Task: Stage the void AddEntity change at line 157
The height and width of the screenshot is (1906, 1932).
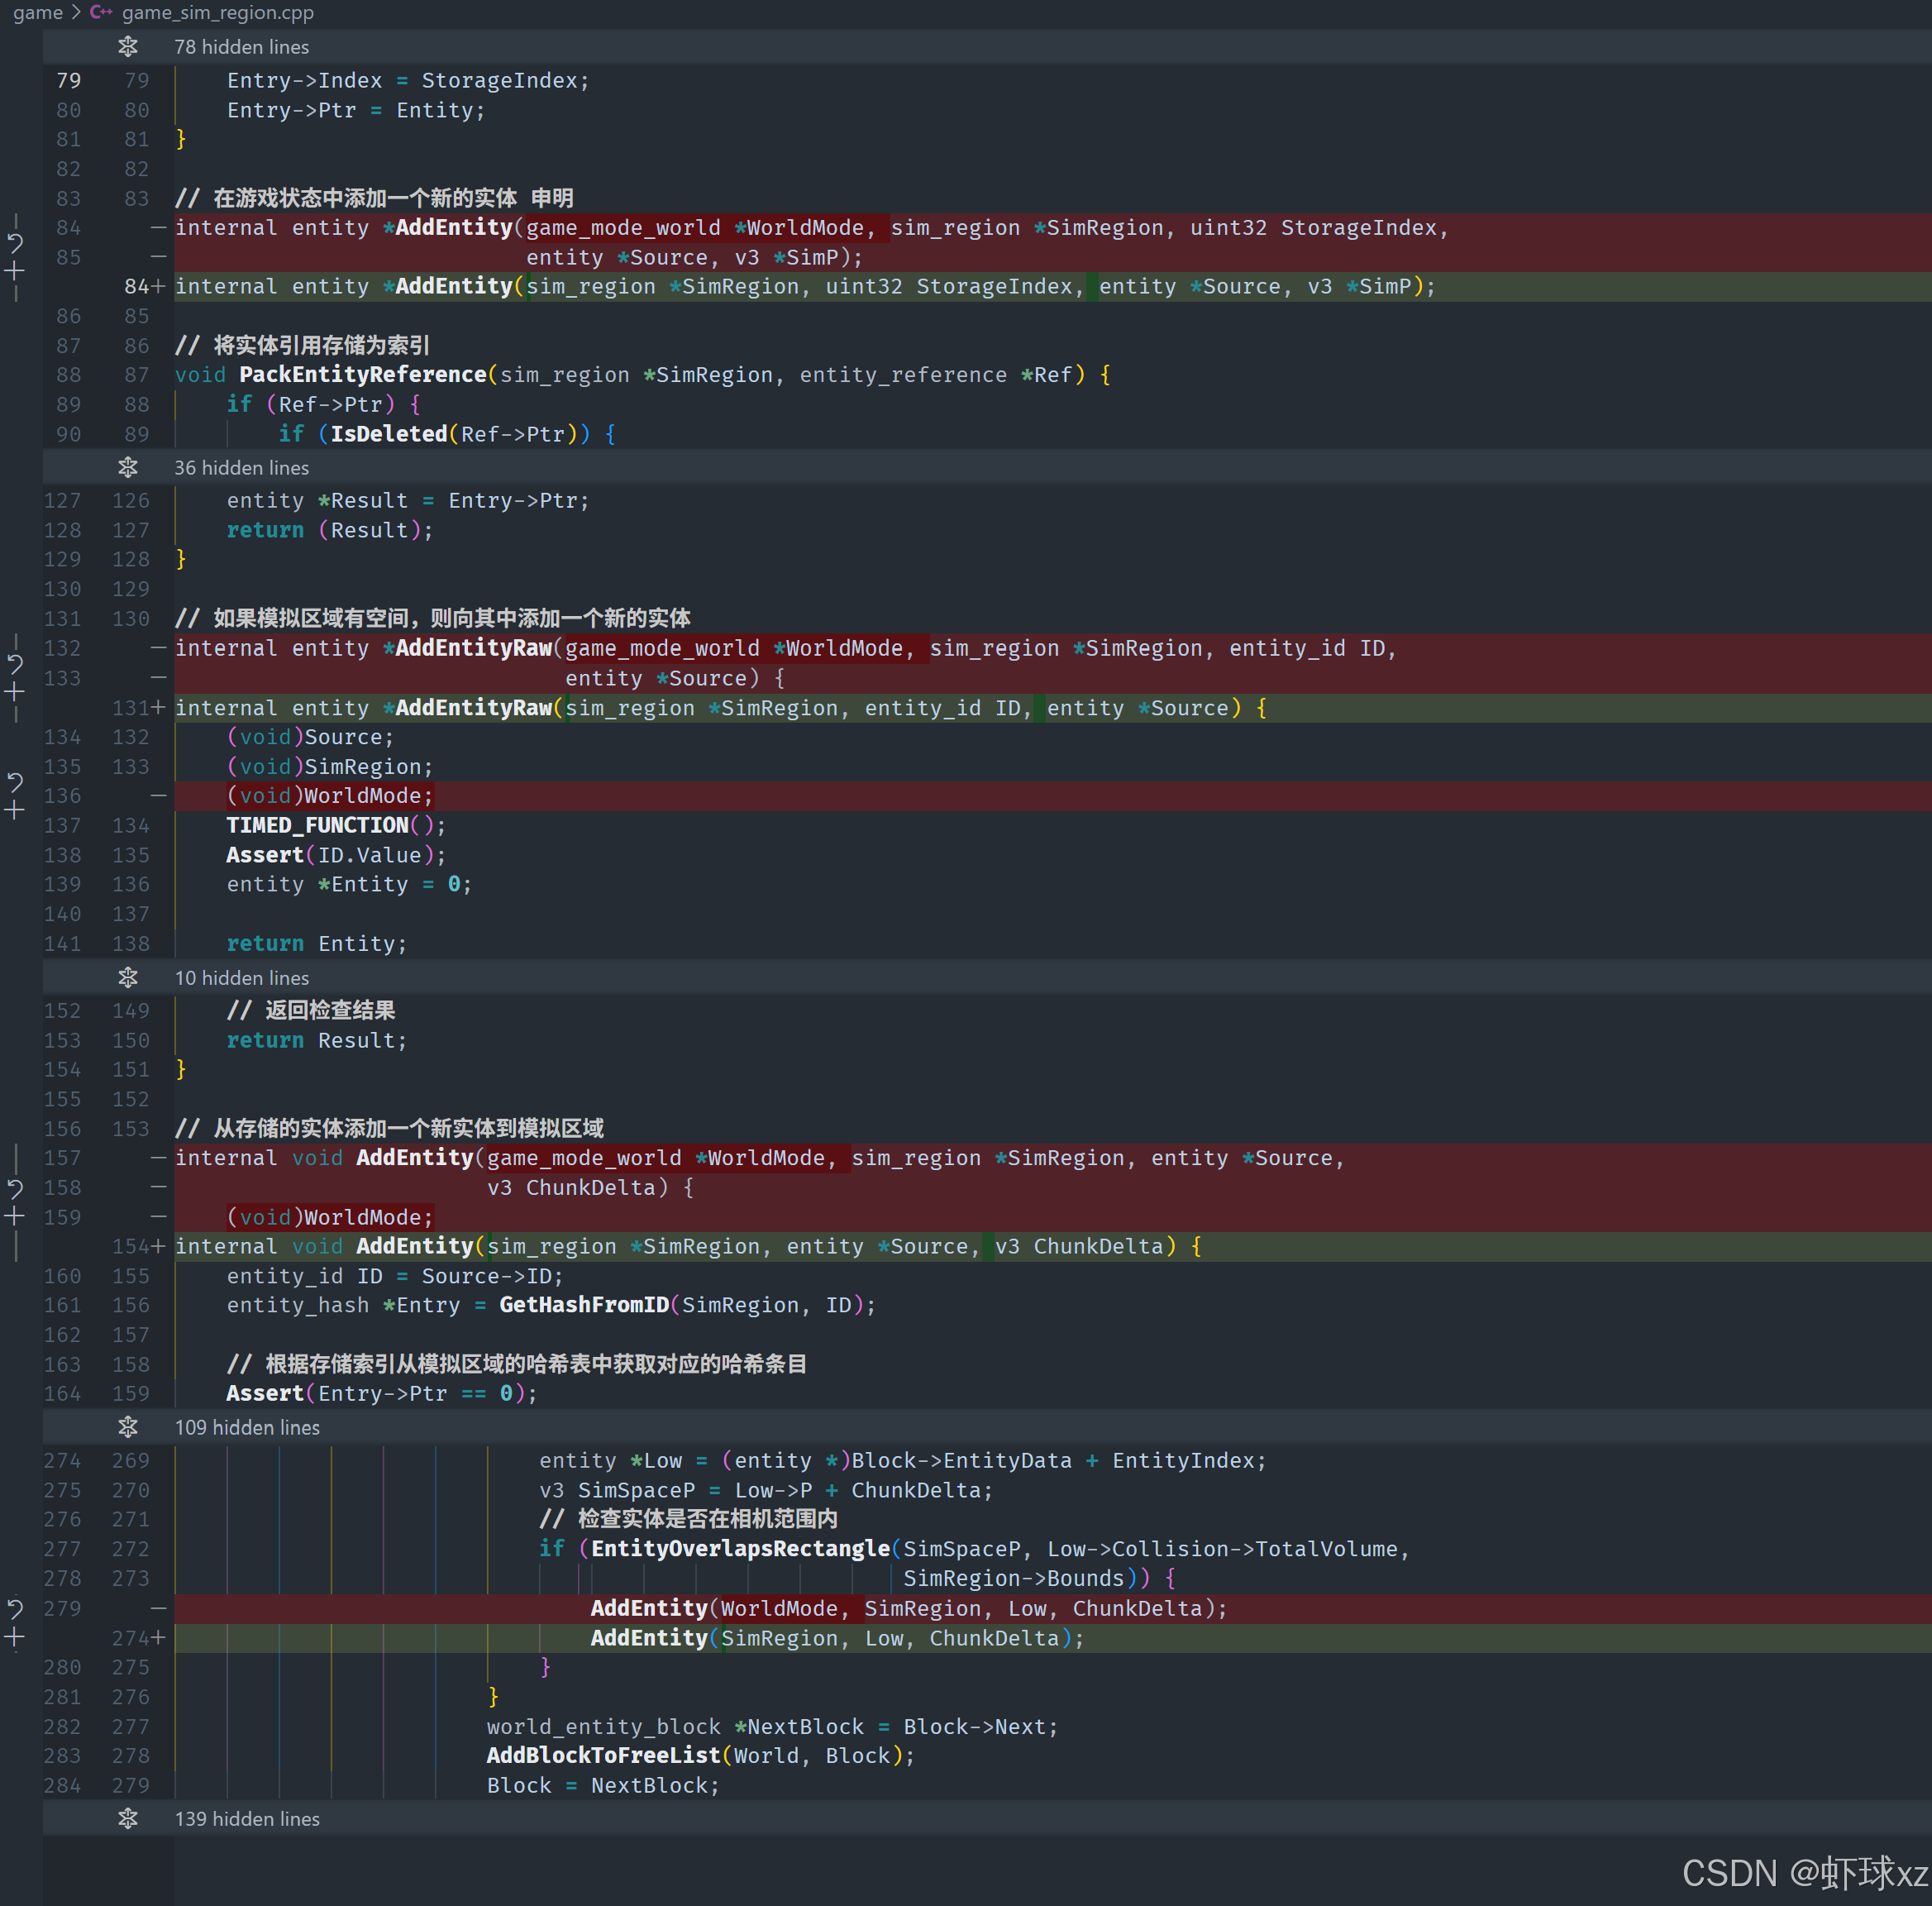Action: click(x=15, y=1217)
